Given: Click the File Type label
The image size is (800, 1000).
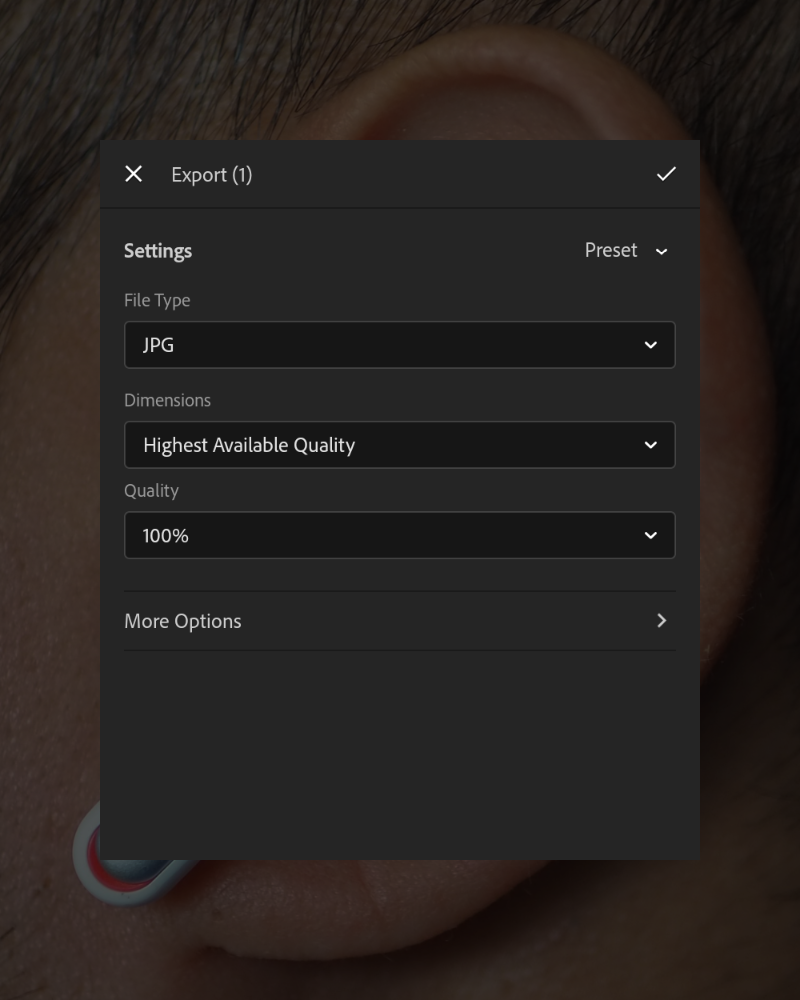Looking at the screenshot, I should point(157,300).
